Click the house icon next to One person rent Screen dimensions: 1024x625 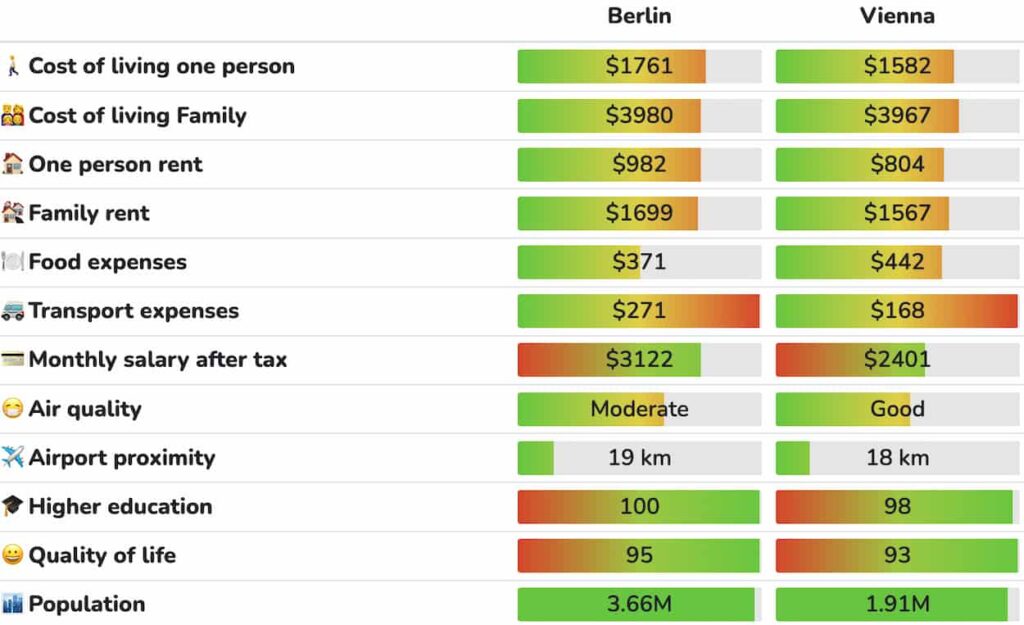click(x=13, y=164)
